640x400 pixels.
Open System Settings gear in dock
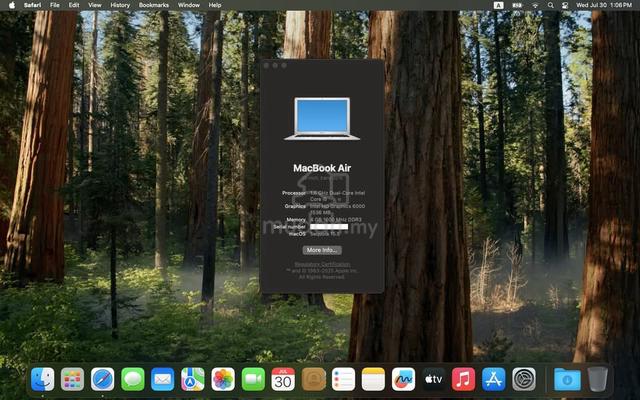pos(524,379)
